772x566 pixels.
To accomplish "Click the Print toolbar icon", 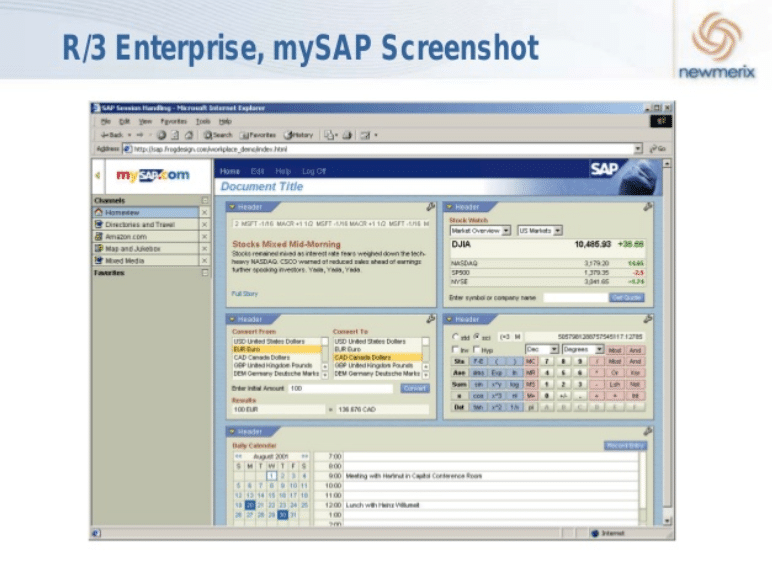I will click(x=348, y=134).
